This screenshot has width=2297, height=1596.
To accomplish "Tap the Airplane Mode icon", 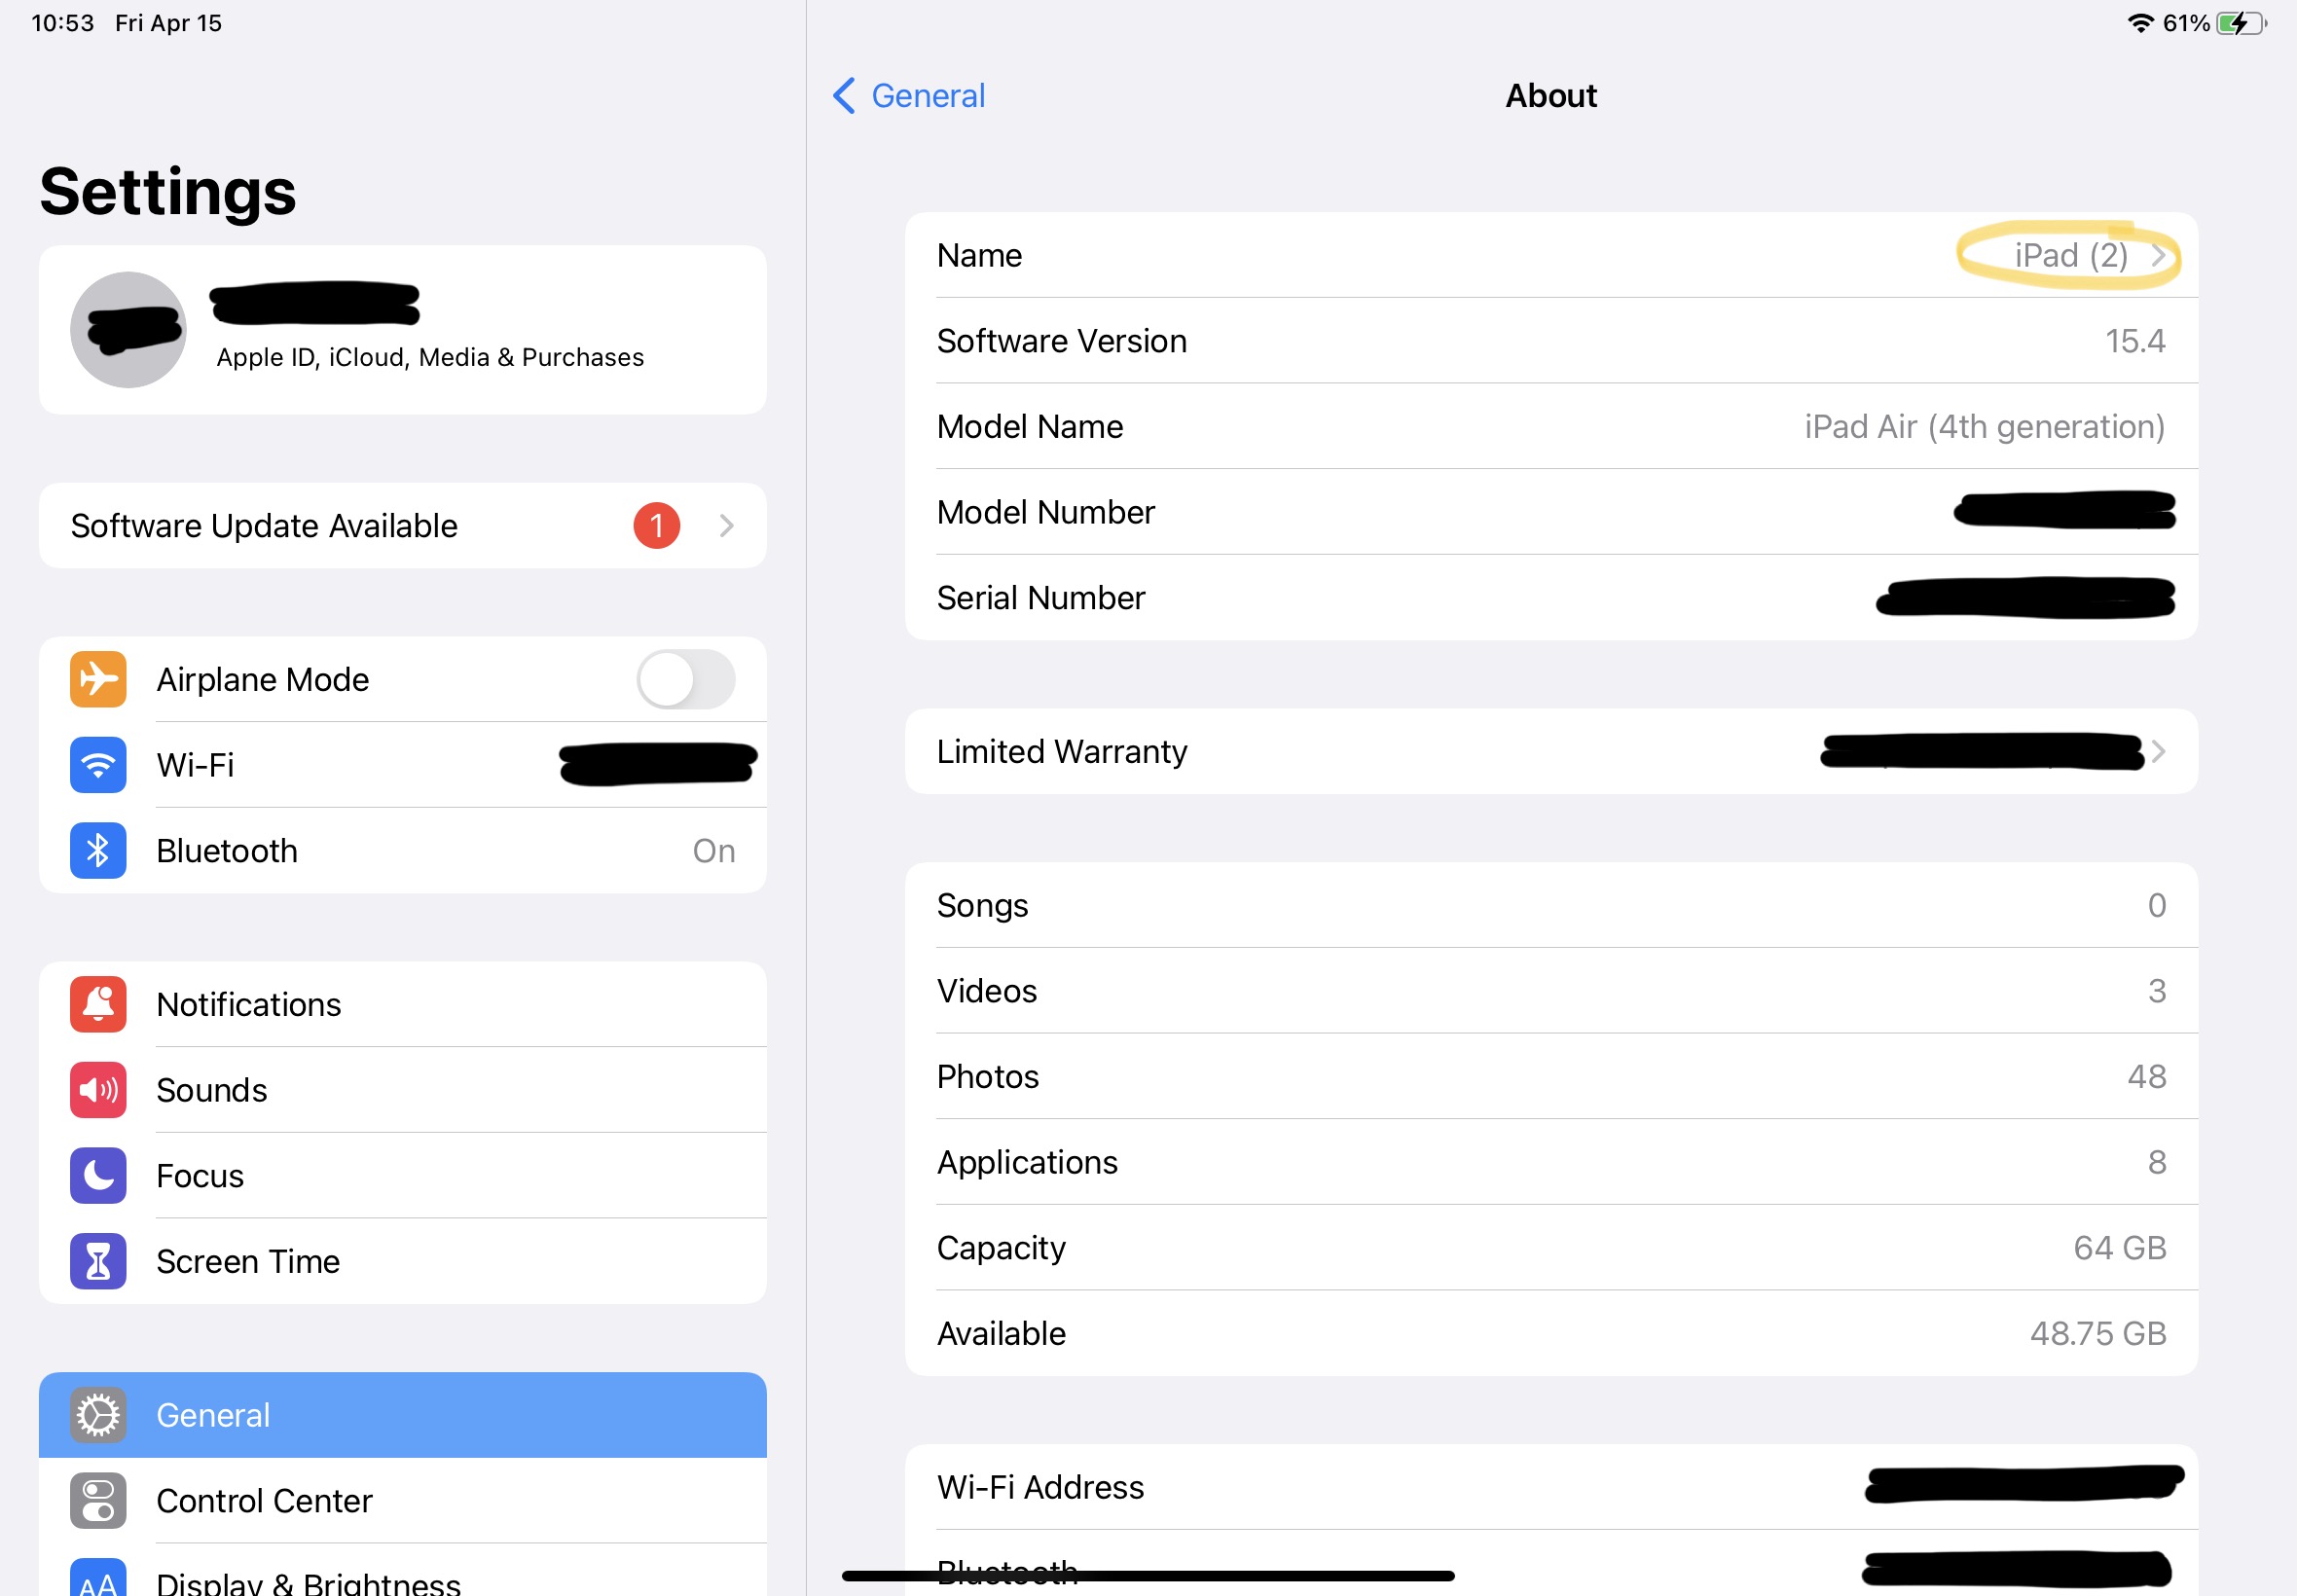I will click(98, 679).
